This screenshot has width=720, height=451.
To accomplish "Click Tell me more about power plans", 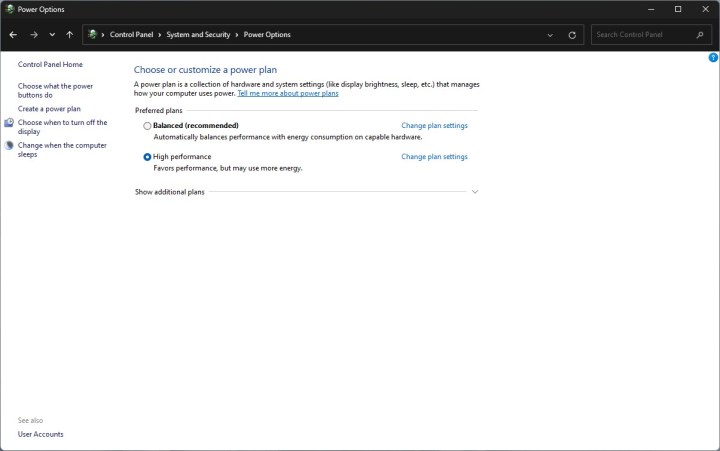I will pyautogui.click(x=288, y=93).
